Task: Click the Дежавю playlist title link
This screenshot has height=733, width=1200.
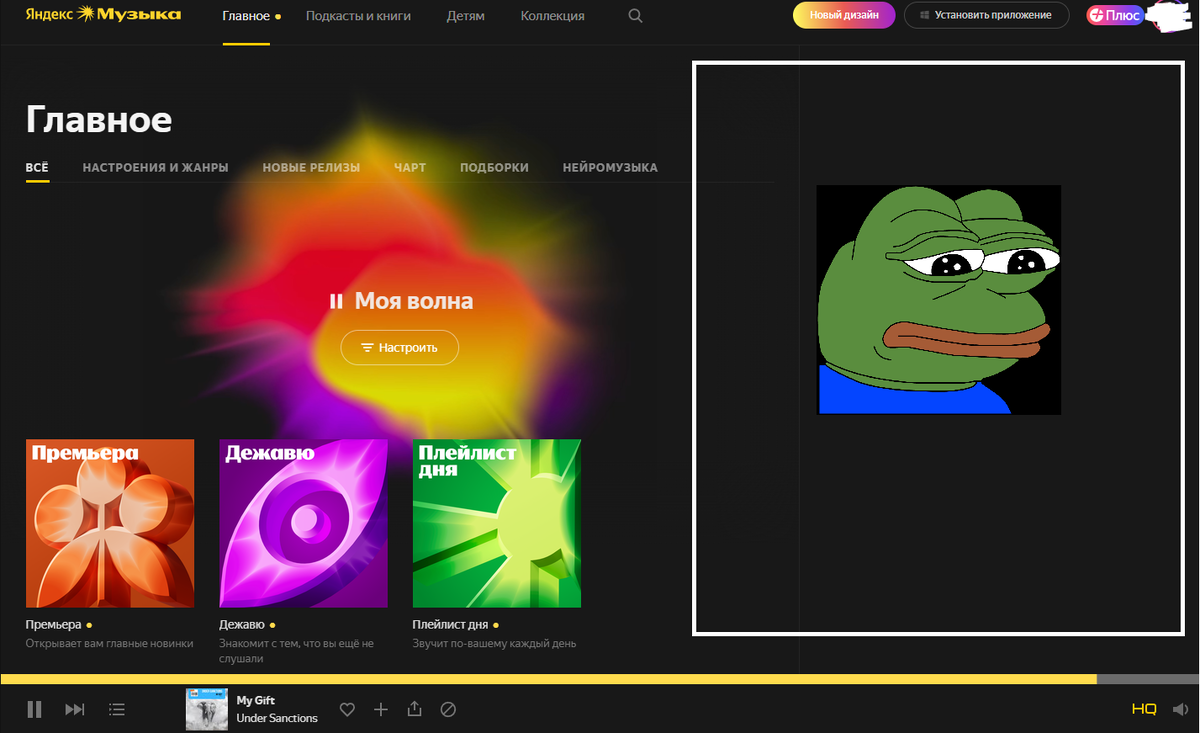Action: [241, 625]
